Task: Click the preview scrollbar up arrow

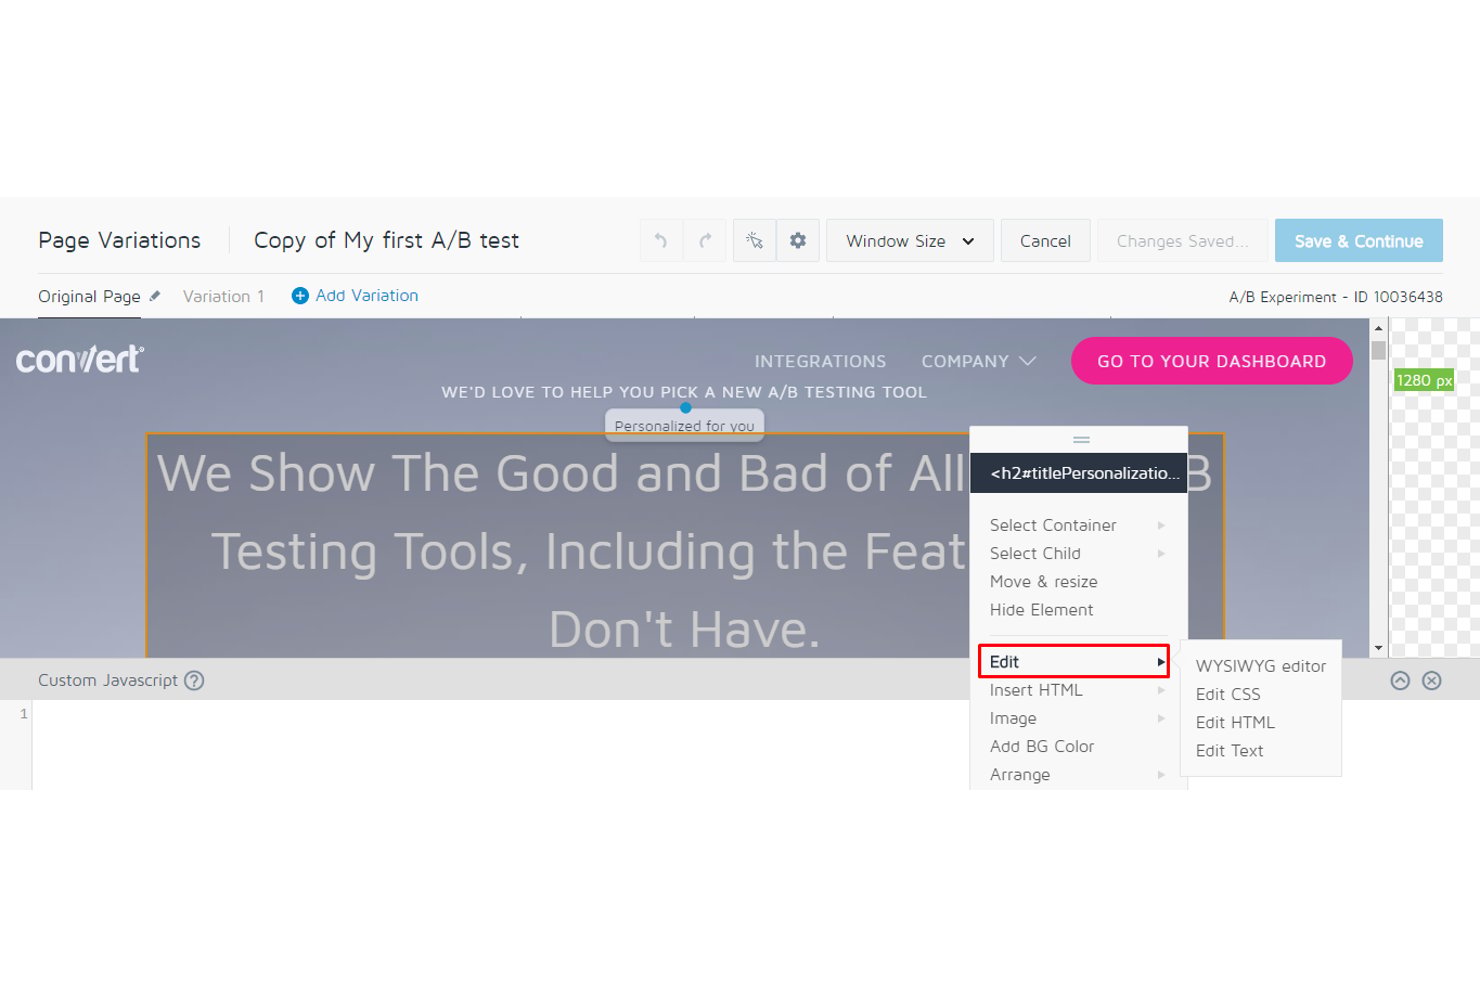Action: pyautogui.click(x=1378, y=328)
